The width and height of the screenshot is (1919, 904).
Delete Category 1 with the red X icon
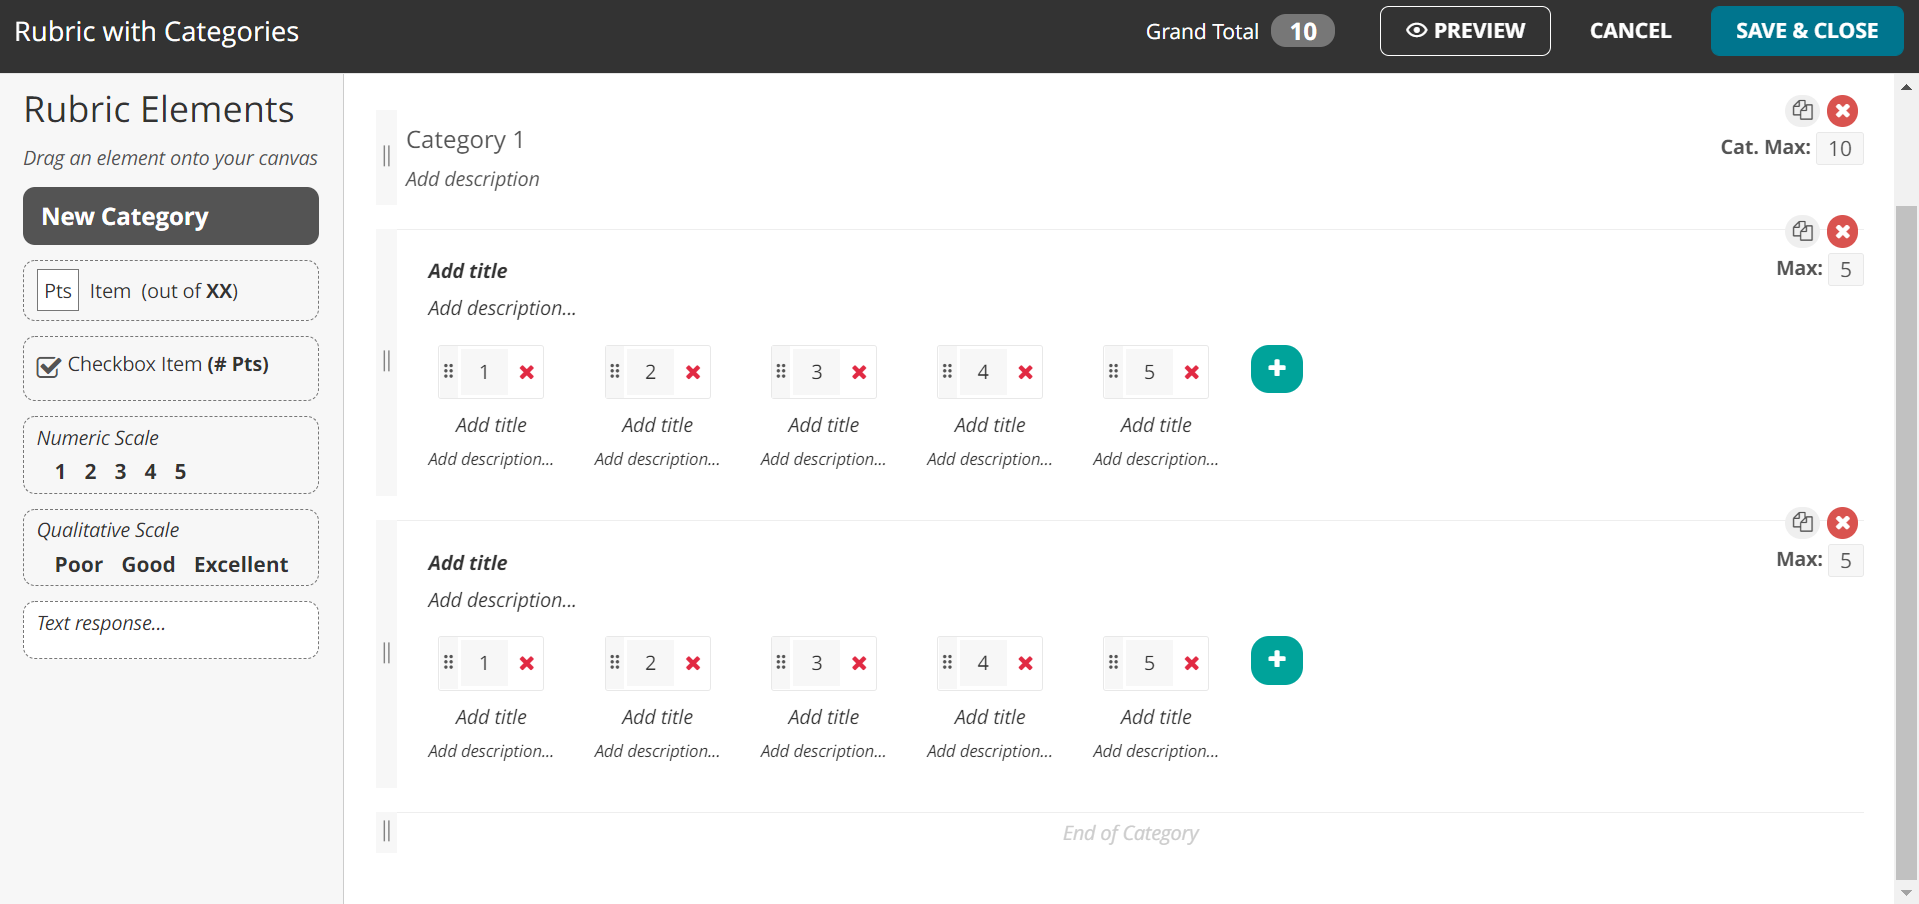(x=1843, y=111)
